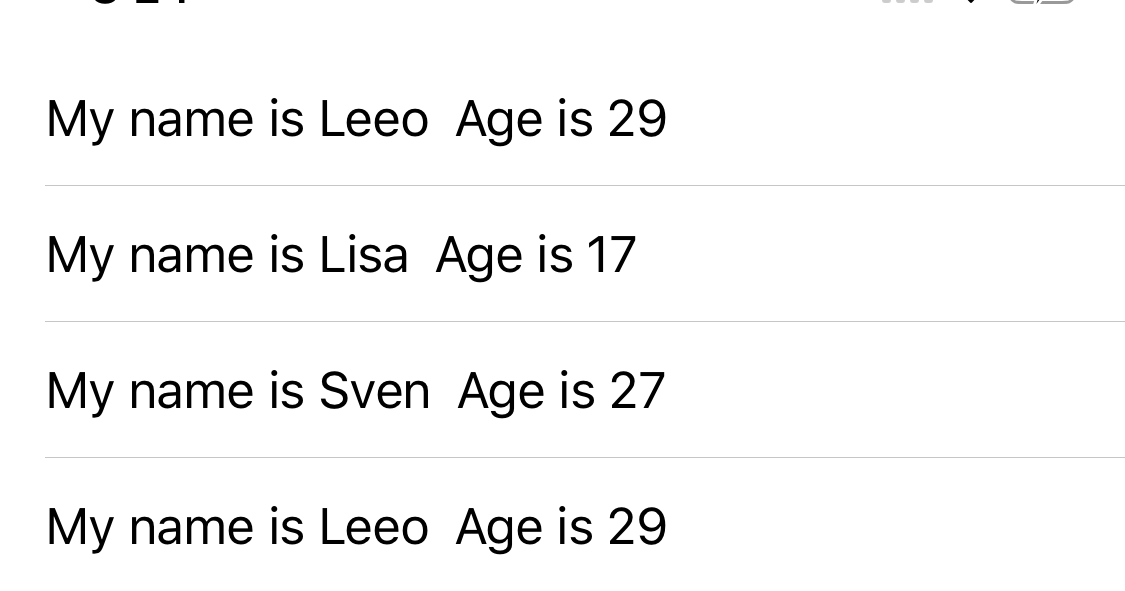
Task: Click the name "Sven" in the list
Action: 374,390
